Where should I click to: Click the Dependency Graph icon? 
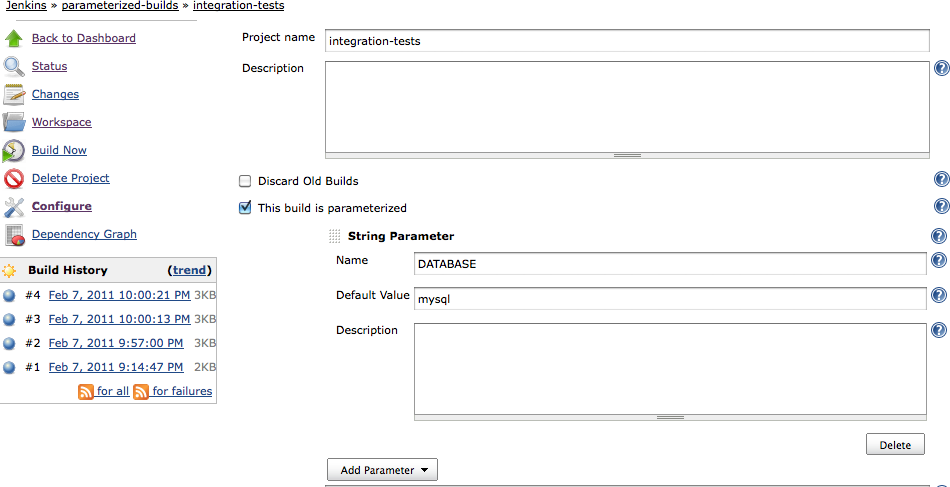pyautogui.click(x=13, y=234)
